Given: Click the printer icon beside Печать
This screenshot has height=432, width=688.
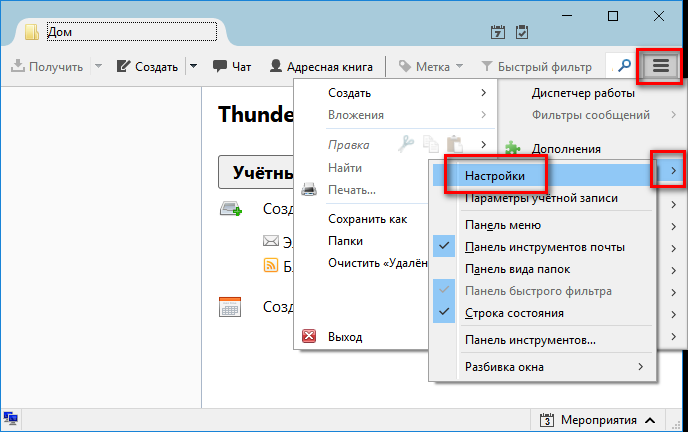Looking at the screenshot, I should 309,189.
